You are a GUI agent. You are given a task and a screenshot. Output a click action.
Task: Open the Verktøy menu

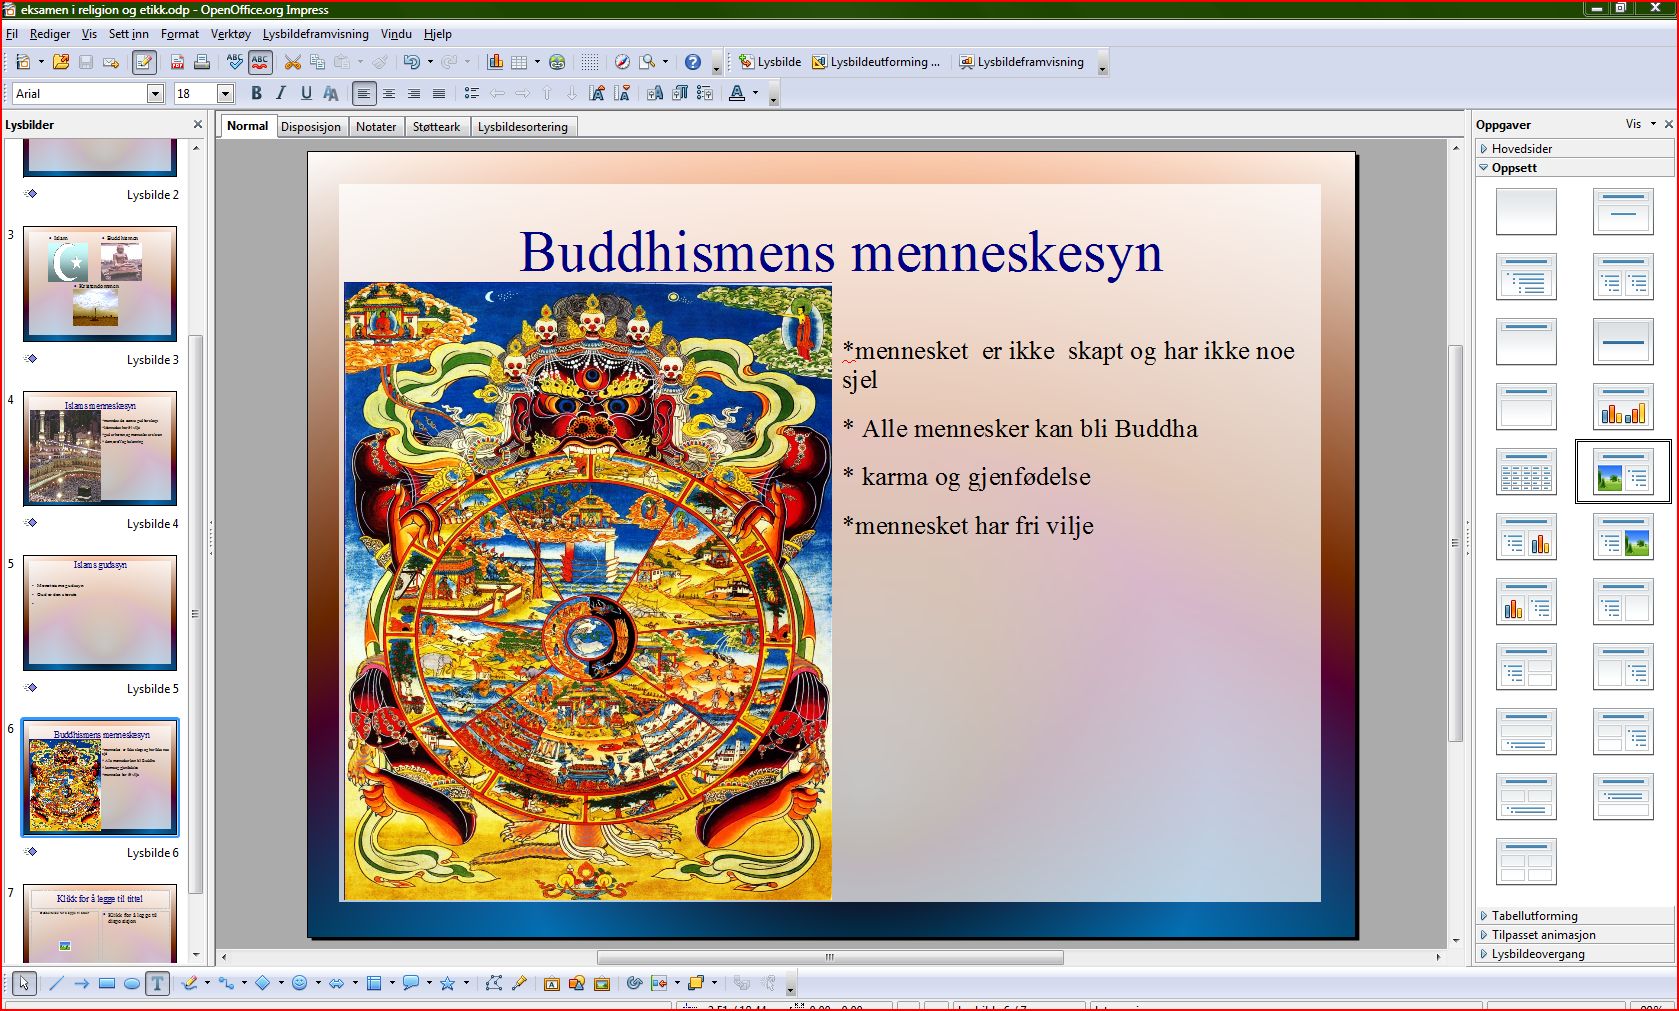230,34
